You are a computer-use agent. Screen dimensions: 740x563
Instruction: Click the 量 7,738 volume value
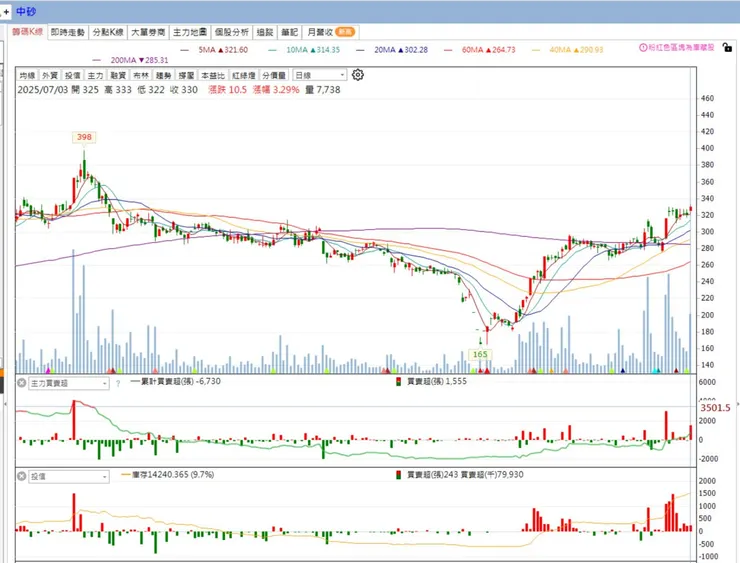[x=322, y=90]
